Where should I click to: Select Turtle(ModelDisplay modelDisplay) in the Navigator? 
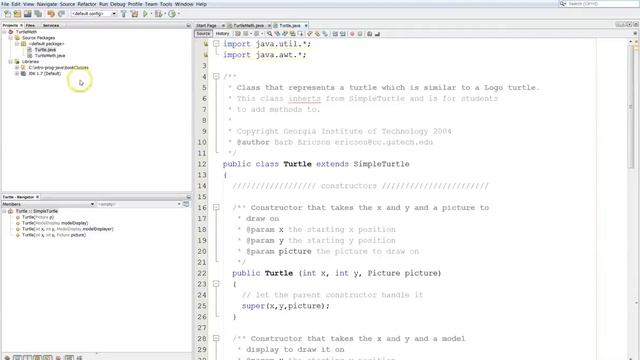tap(55, 223)
